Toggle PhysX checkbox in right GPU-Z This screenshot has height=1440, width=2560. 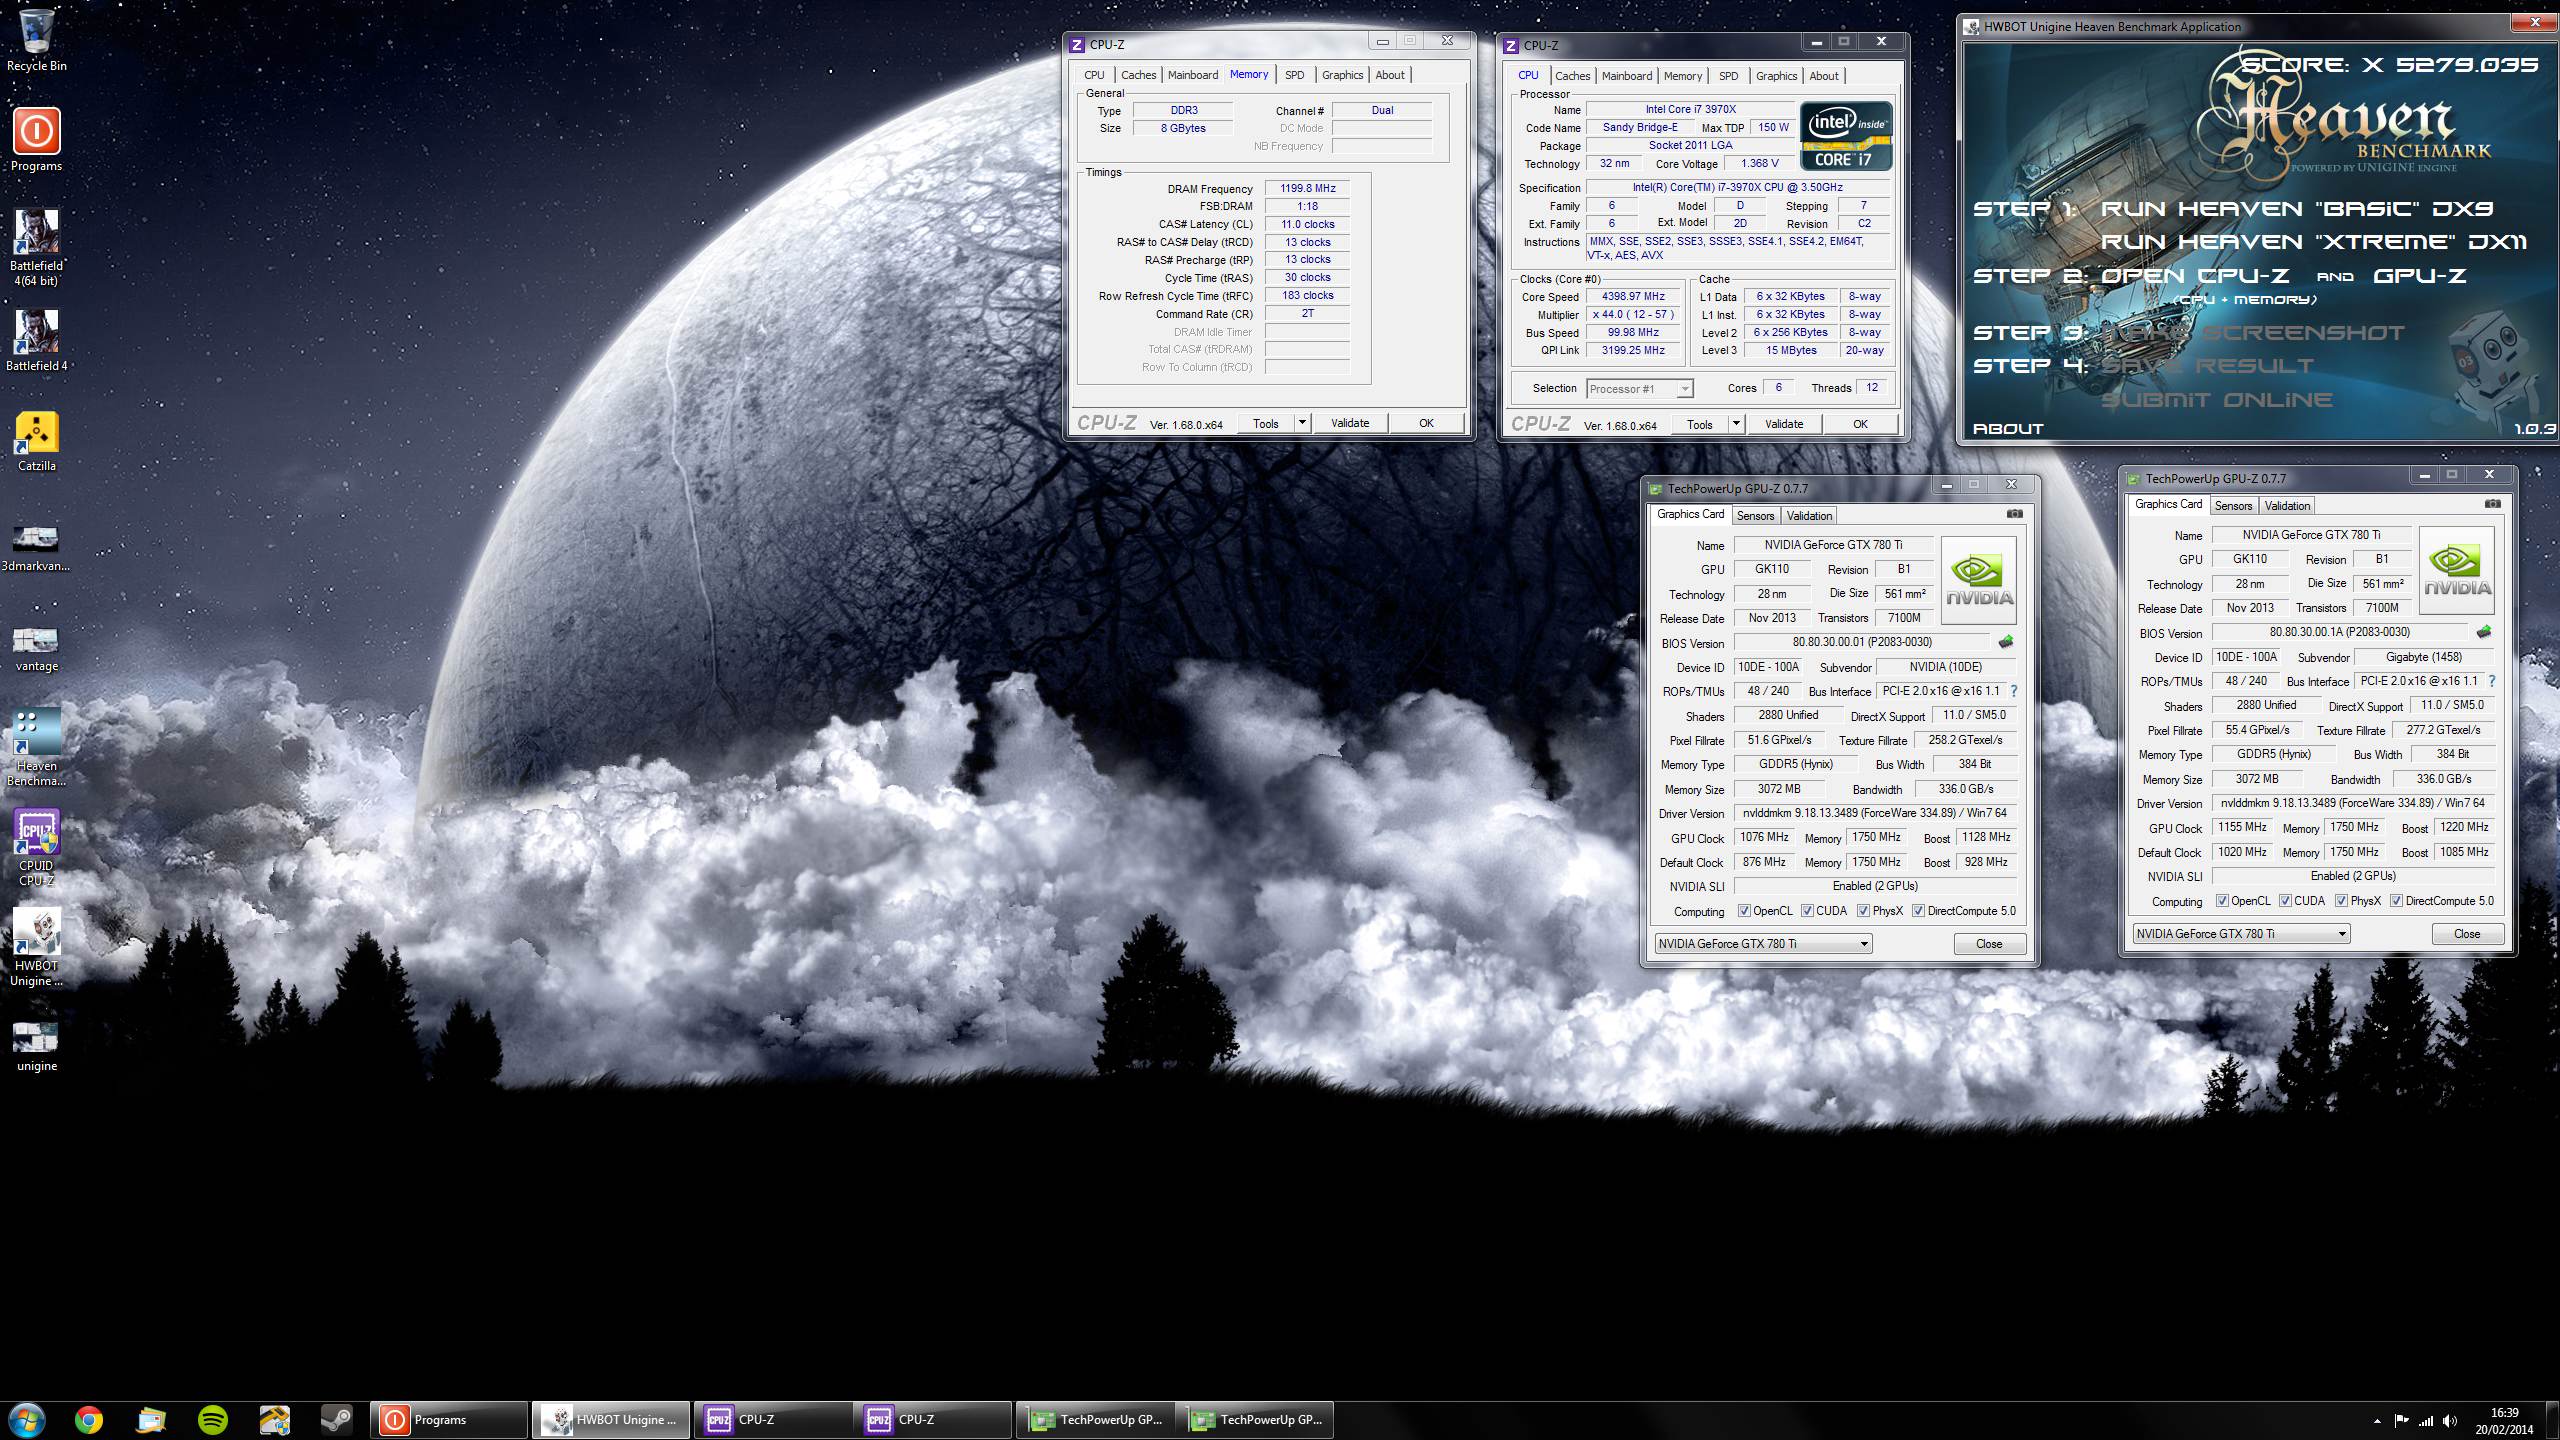pos(2341,901)
